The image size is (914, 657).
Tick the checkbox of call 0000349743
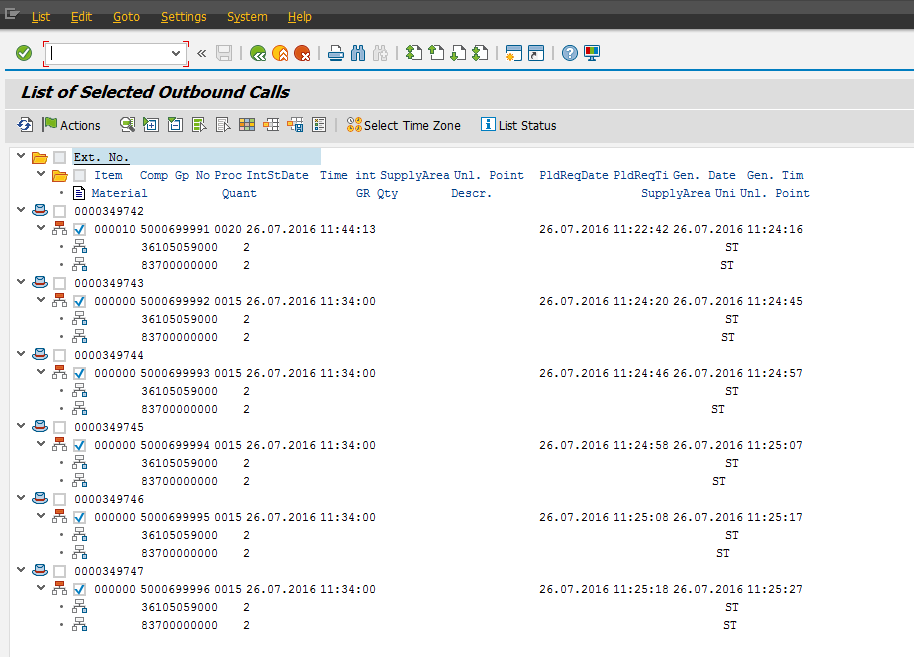(59, 284)
